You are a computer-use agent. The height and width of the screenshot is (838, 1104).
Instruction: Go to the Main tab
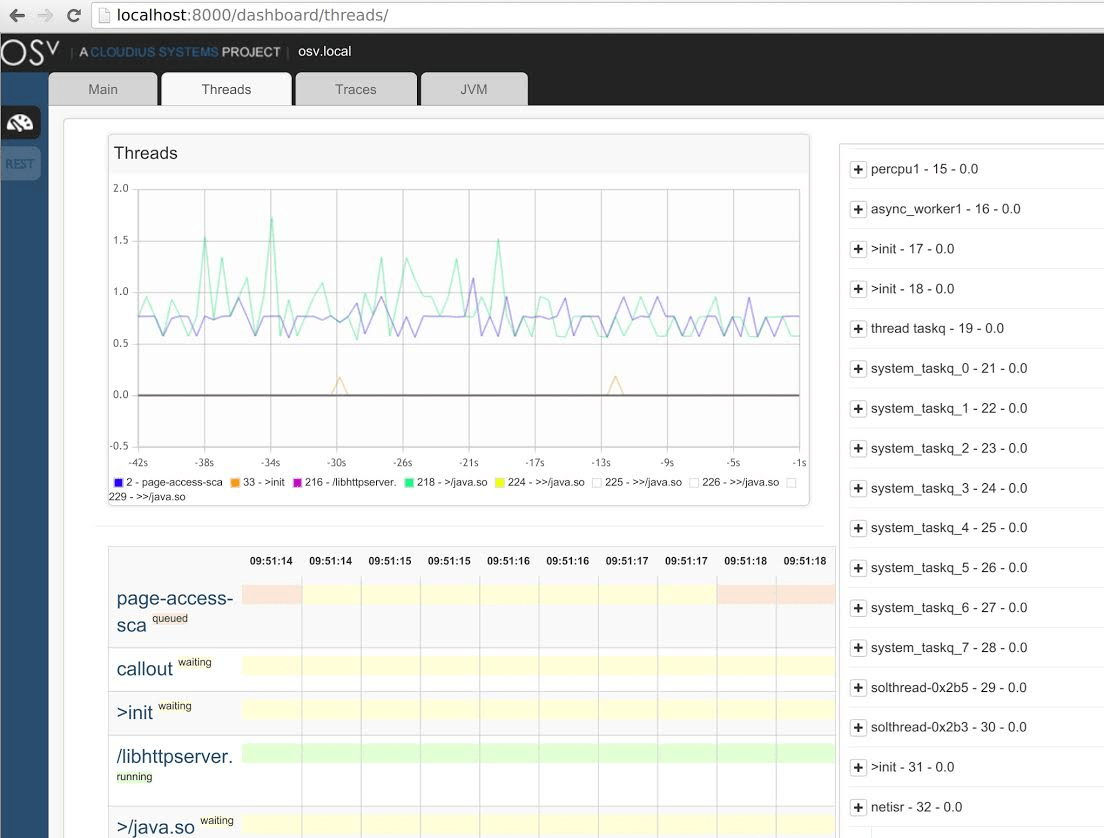click(x=103, y=89)
